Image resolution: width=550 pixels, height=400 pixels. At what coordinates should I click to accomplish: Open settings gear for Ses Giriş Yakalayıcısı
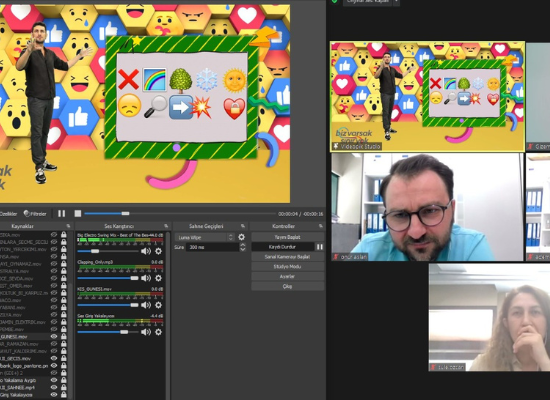click(159, 332)
